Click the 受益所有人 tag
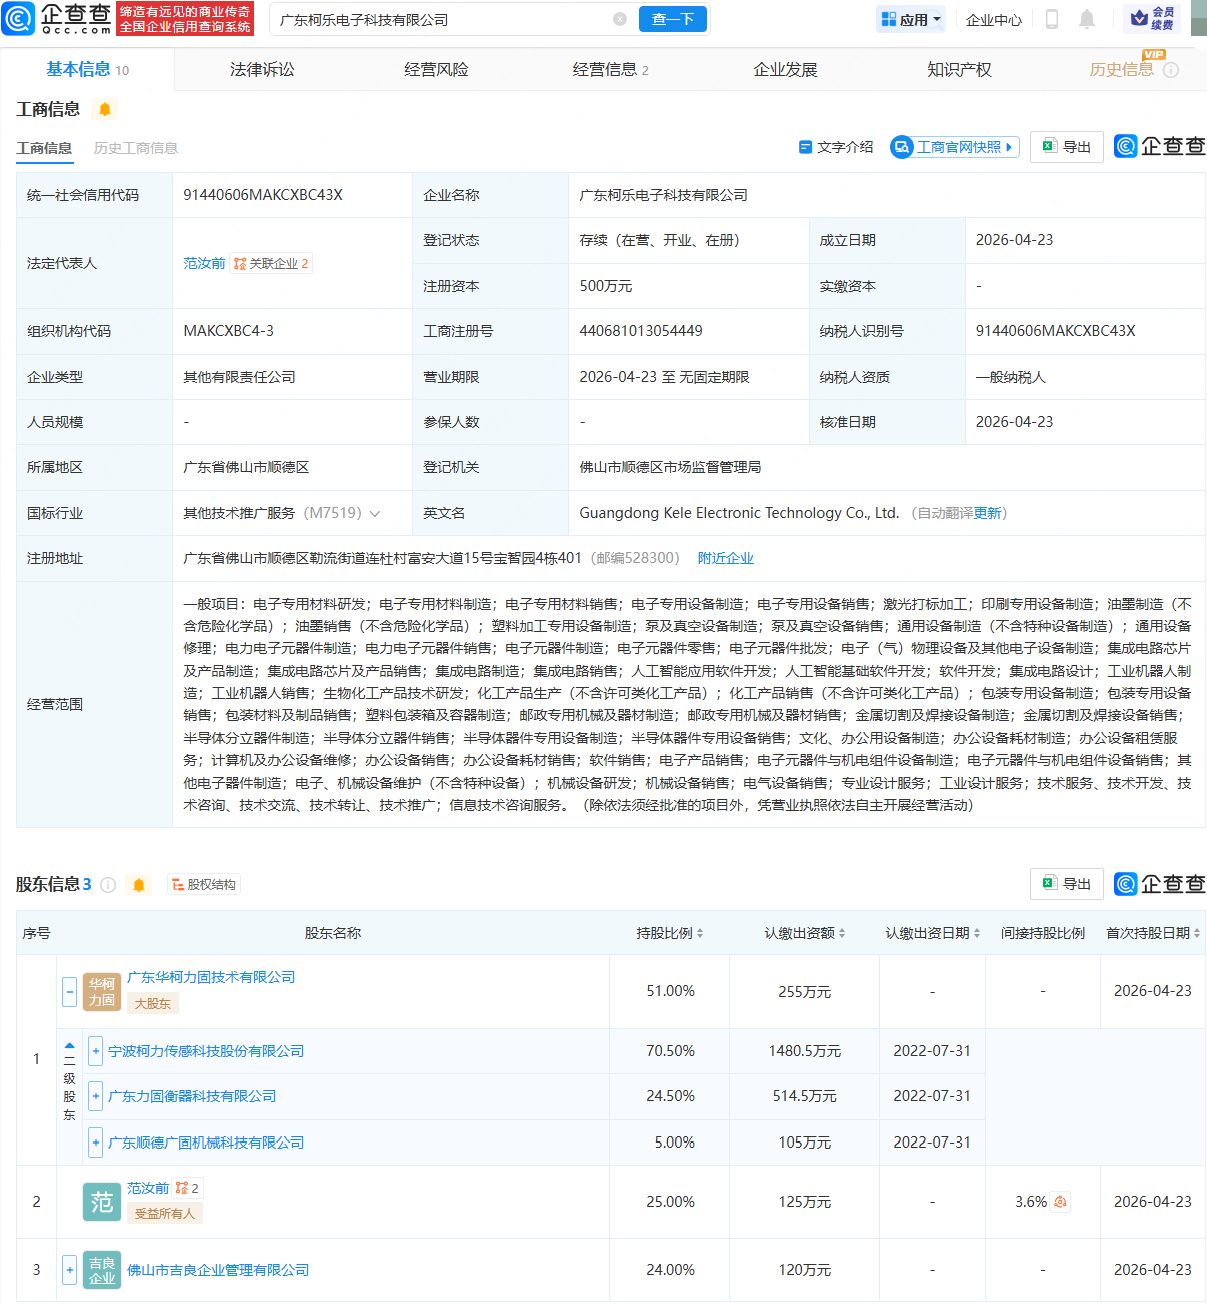The height and width of the screenshot is (1305, 1207). click(x=165, y=1213)
